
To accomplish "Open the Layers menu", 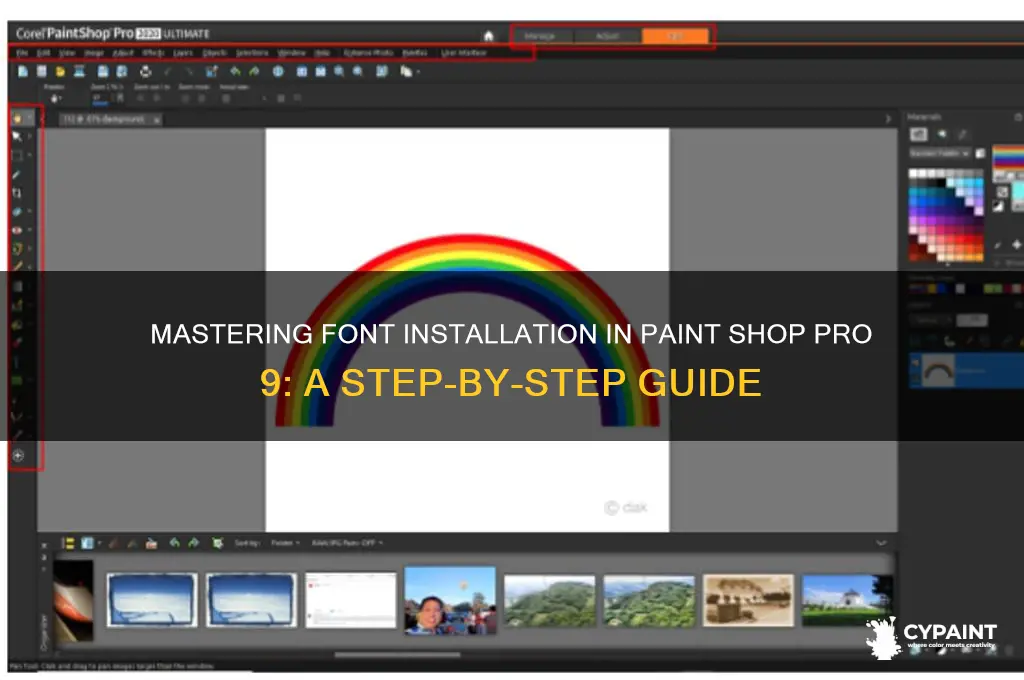I will tap(183, 52).
